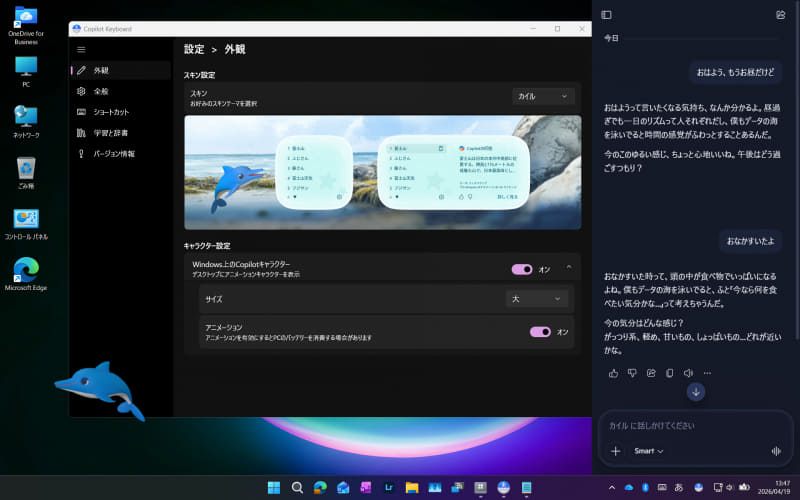Toggle the アニメーション animation switch
The image size is (800, 500).
540,332
